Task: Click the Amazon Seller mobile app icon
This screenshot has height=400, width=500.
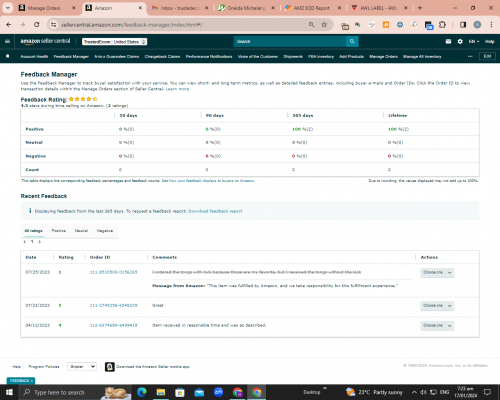Action: 110,367
